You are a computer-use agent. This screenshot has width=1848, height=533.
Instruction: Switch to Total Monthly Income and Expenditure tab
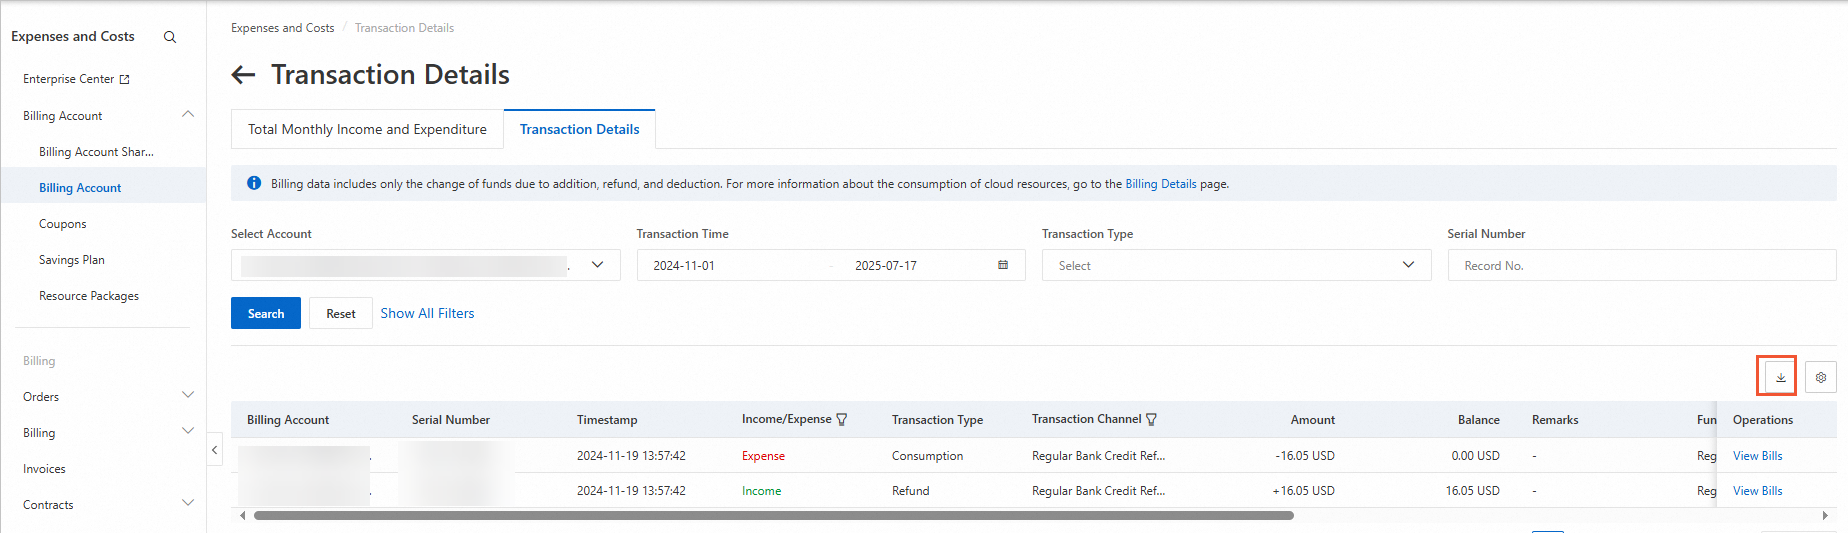367,129
